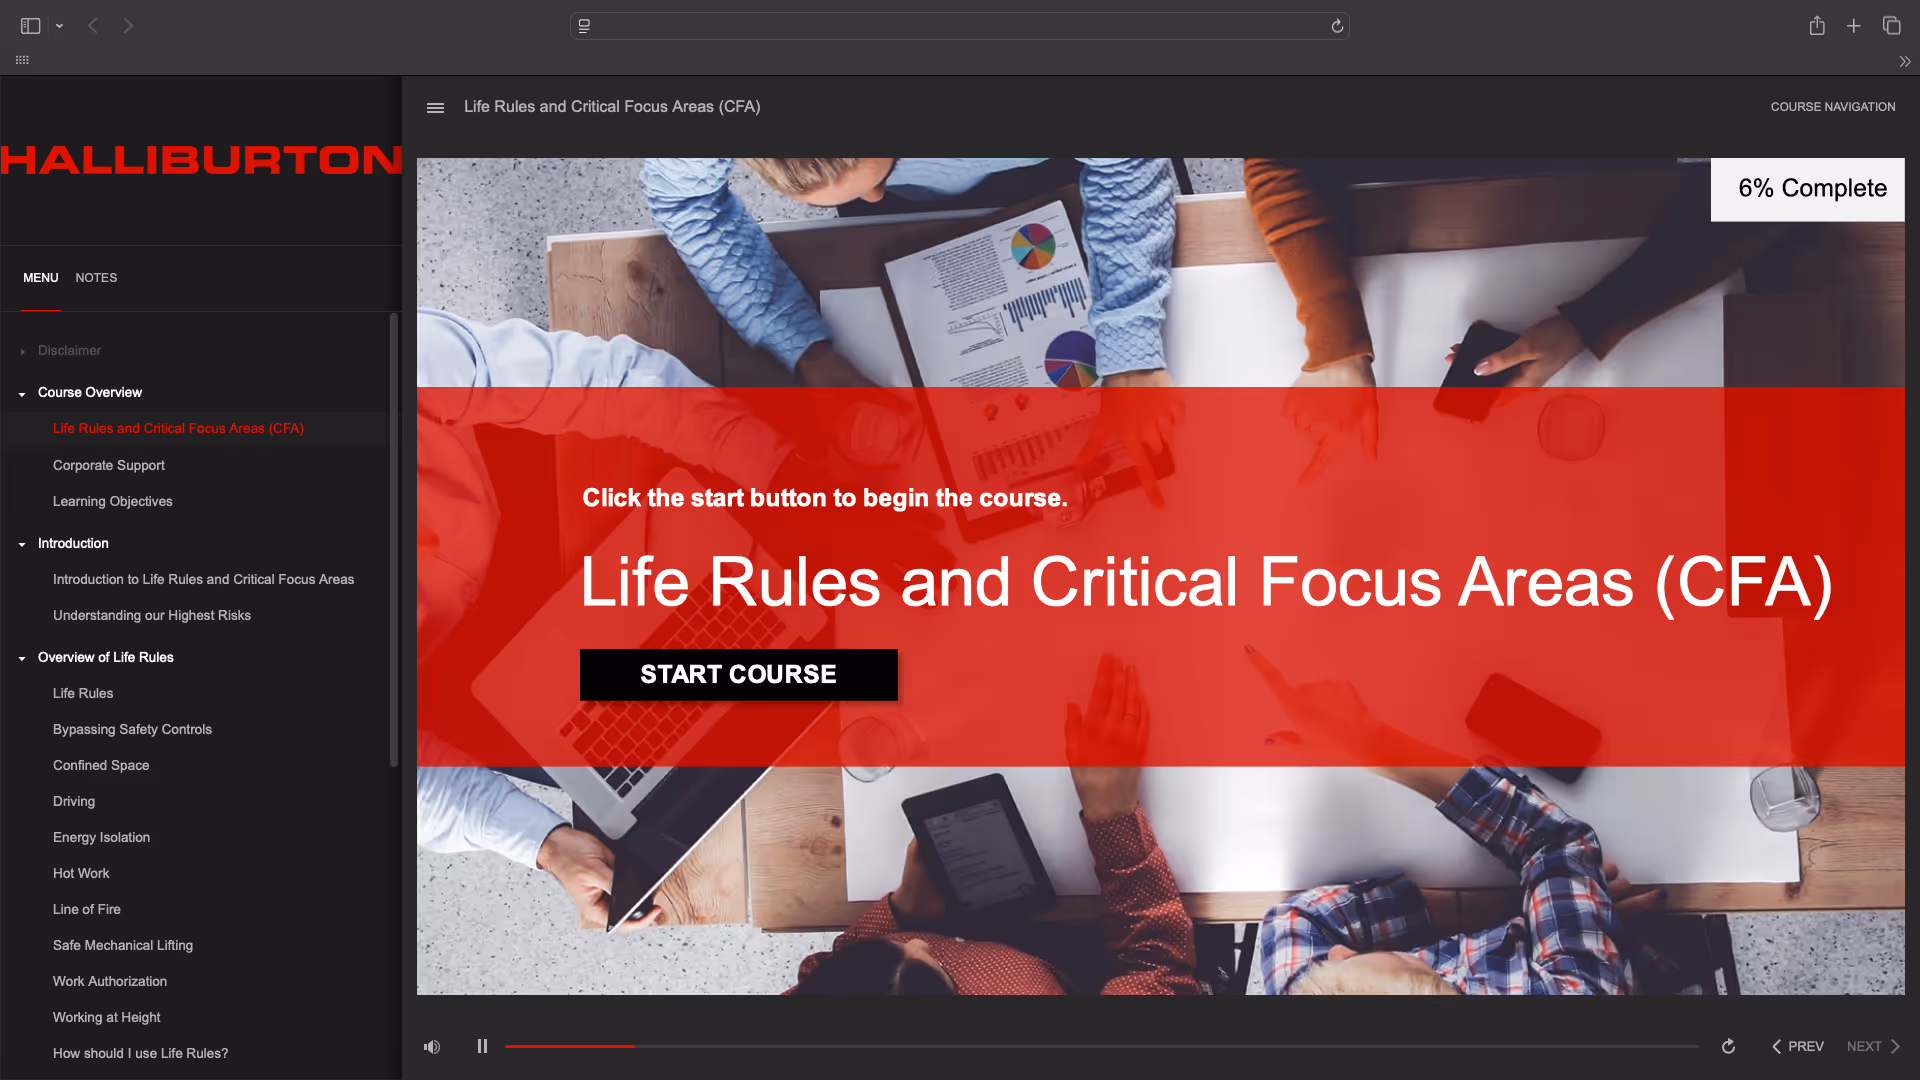Click the browser share icon

point(1817,26)
